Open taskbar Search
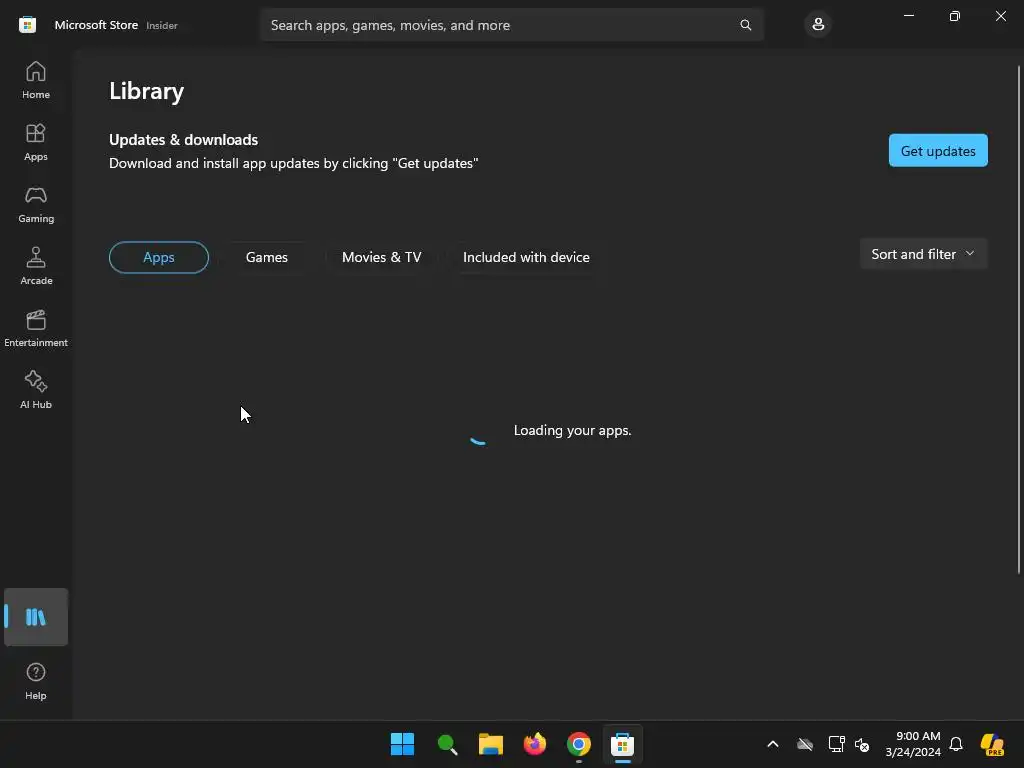The image size is (1024, 768). tap(447, 744)
